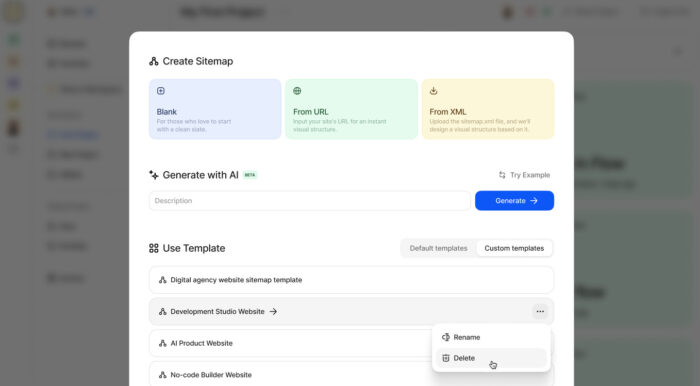
Task: Click the Use Template grid icon
Action: coord(154,248)
